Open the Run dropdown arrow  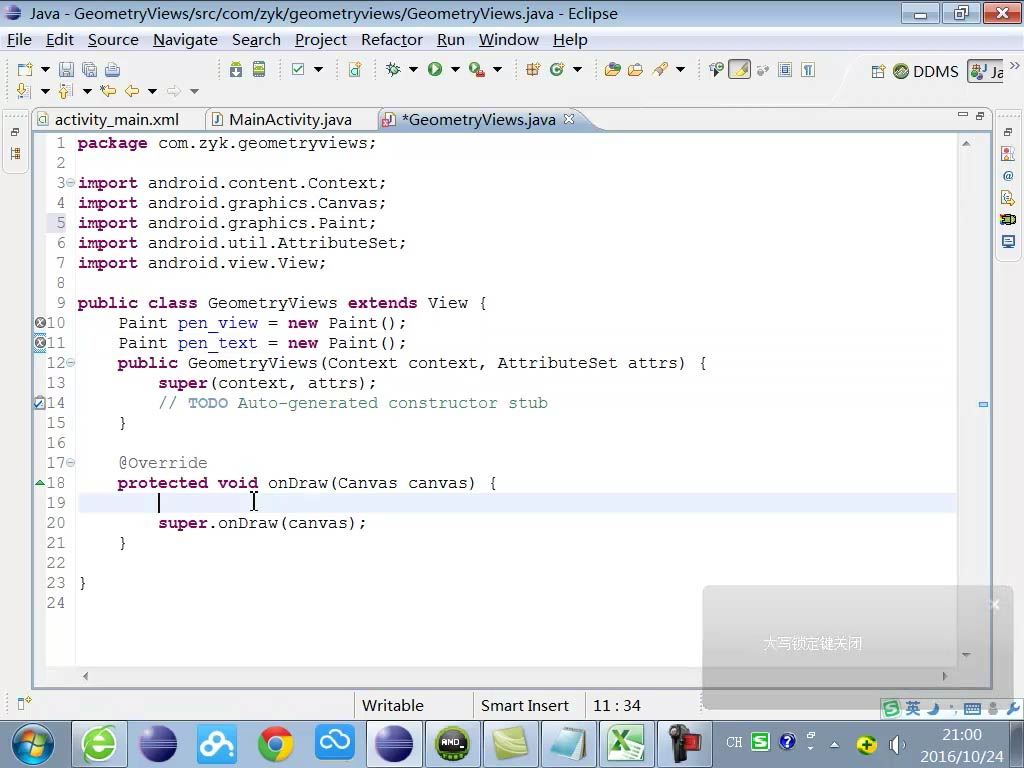point(455,69)
